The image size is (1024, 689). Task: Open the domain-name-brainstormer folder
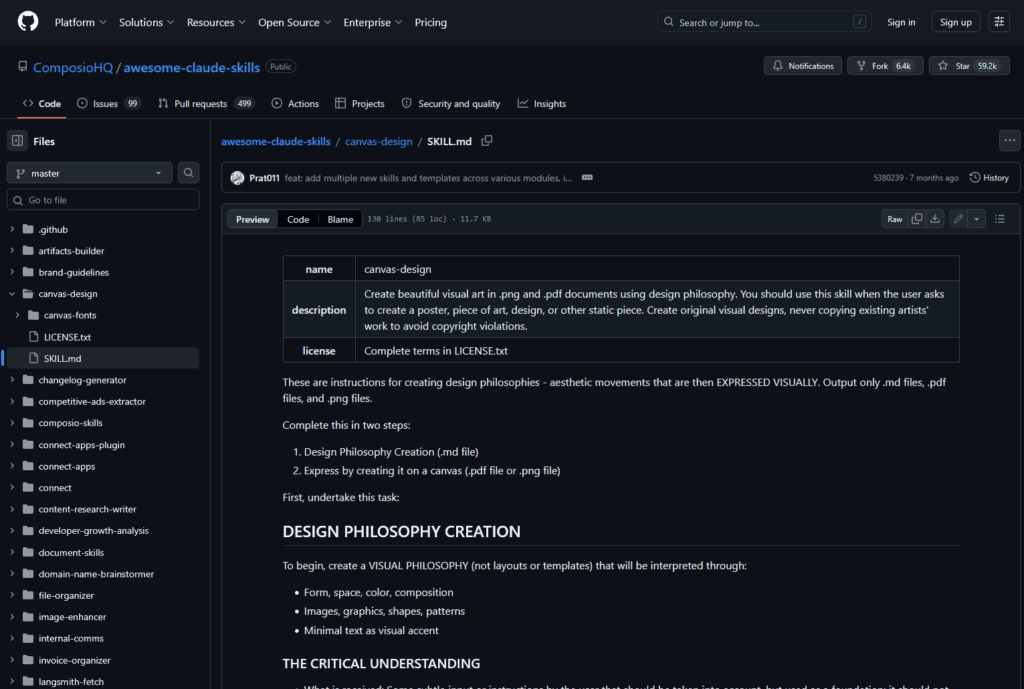point(97,574)
